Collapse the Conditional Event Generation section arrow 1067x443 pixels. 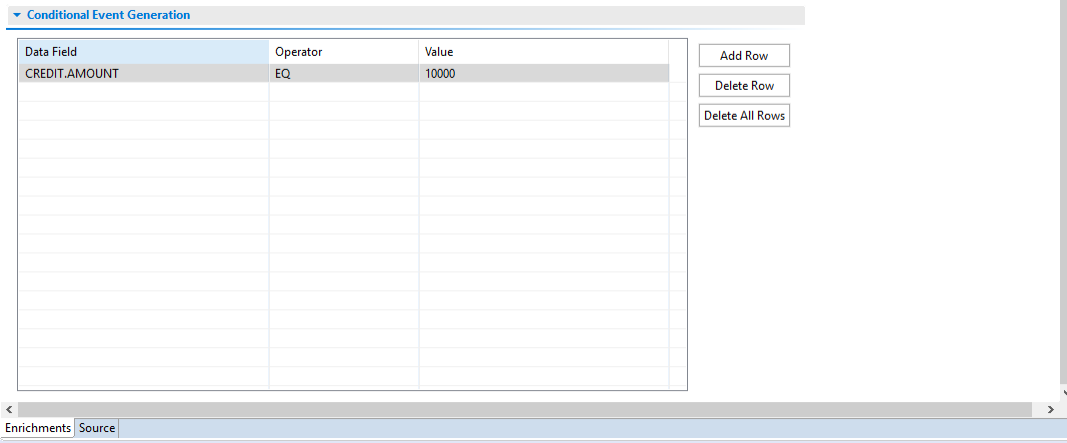point(16,16)
